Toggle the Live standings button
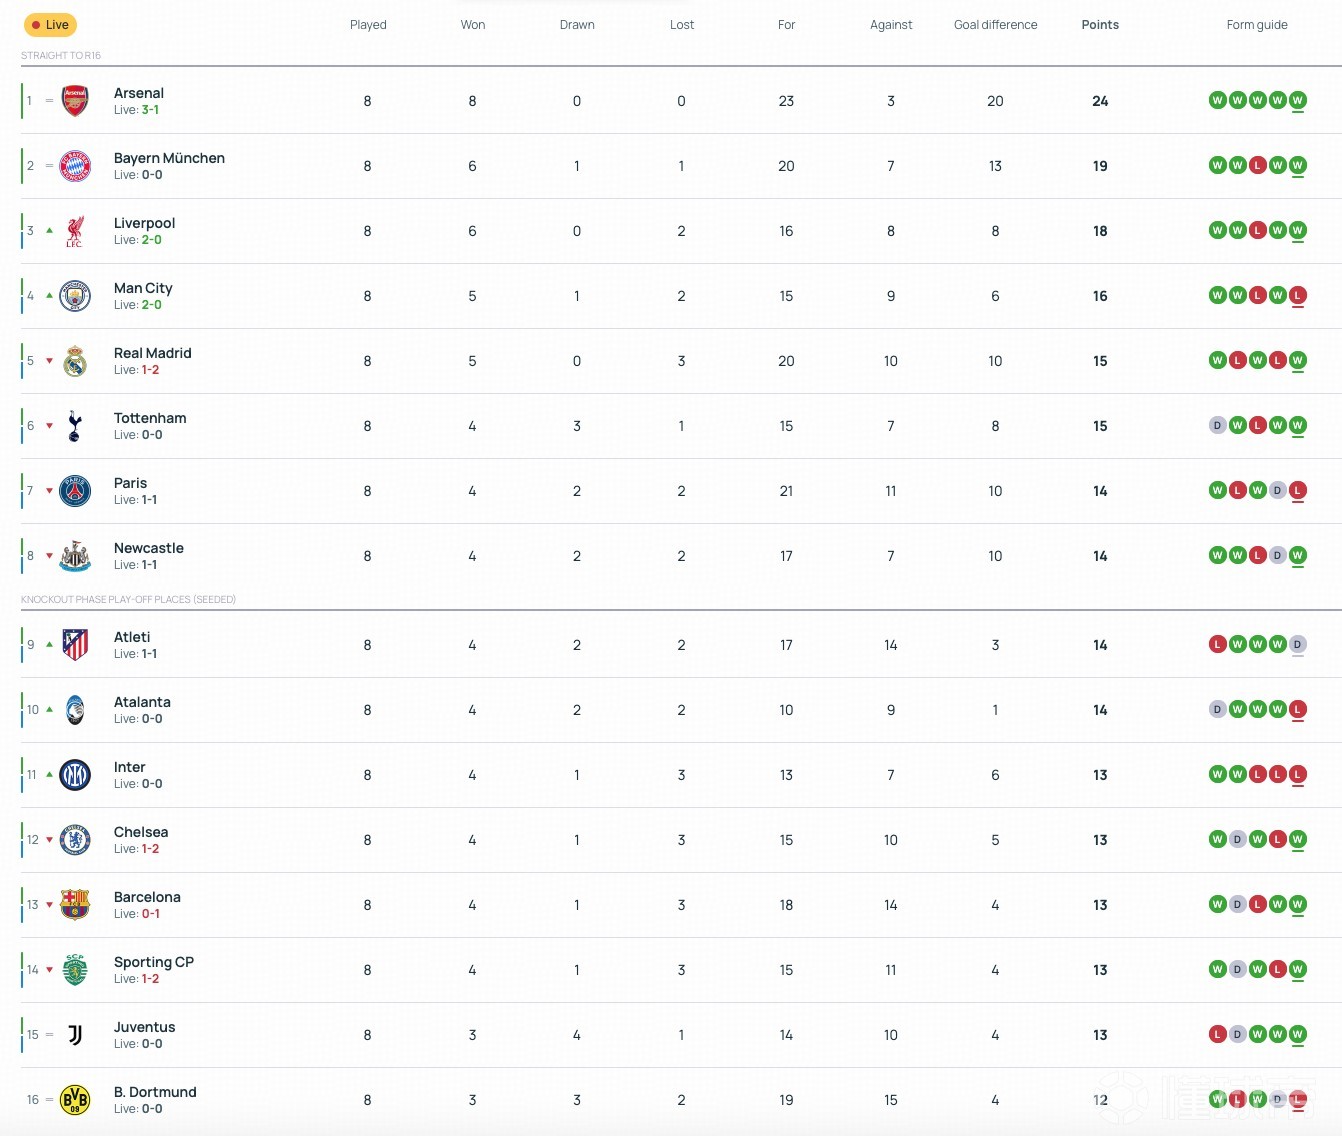The image size is (1342, 1136). (50, 25)
